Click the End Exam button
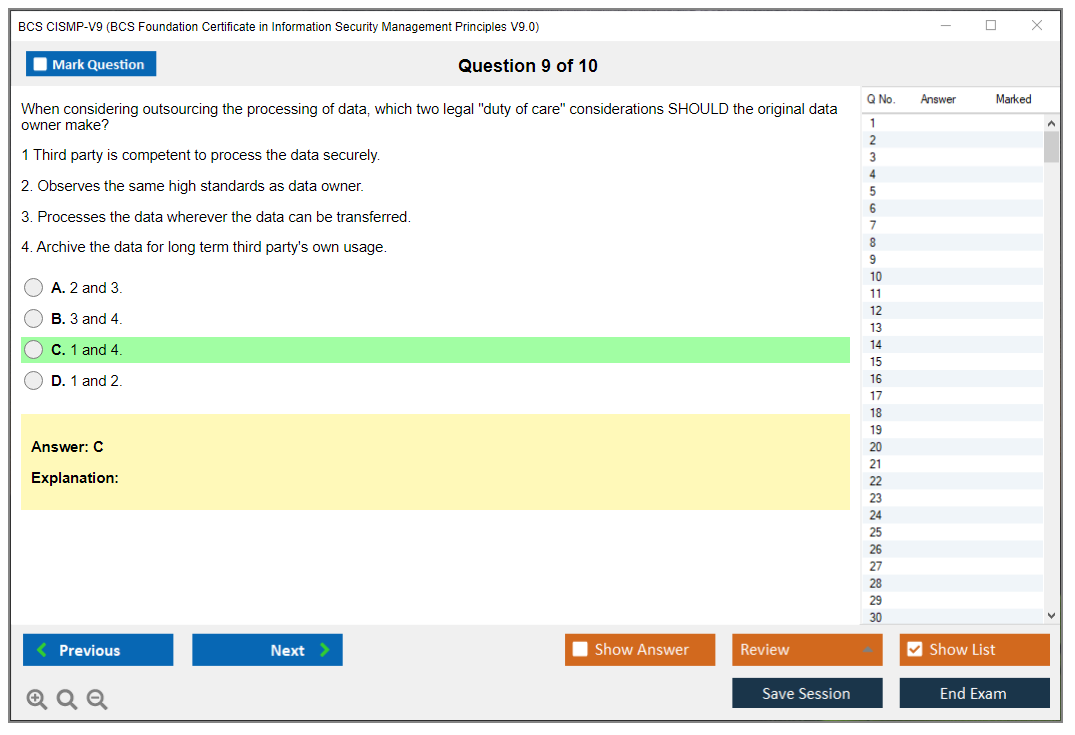The height and width of the screenshot is (735, 1075). click(x=974, y=693)
